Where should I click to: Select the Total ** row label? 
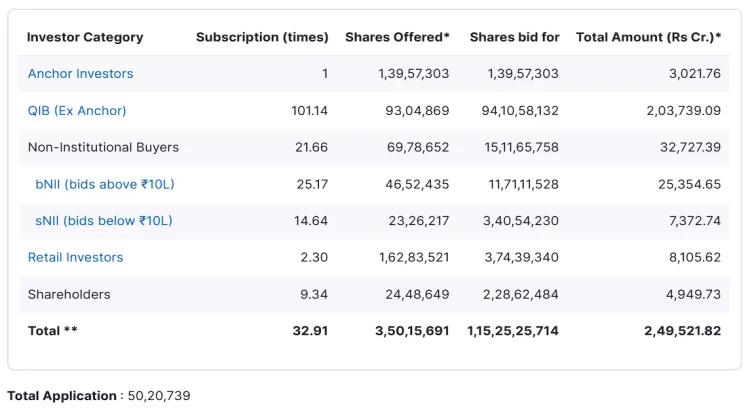53,331
